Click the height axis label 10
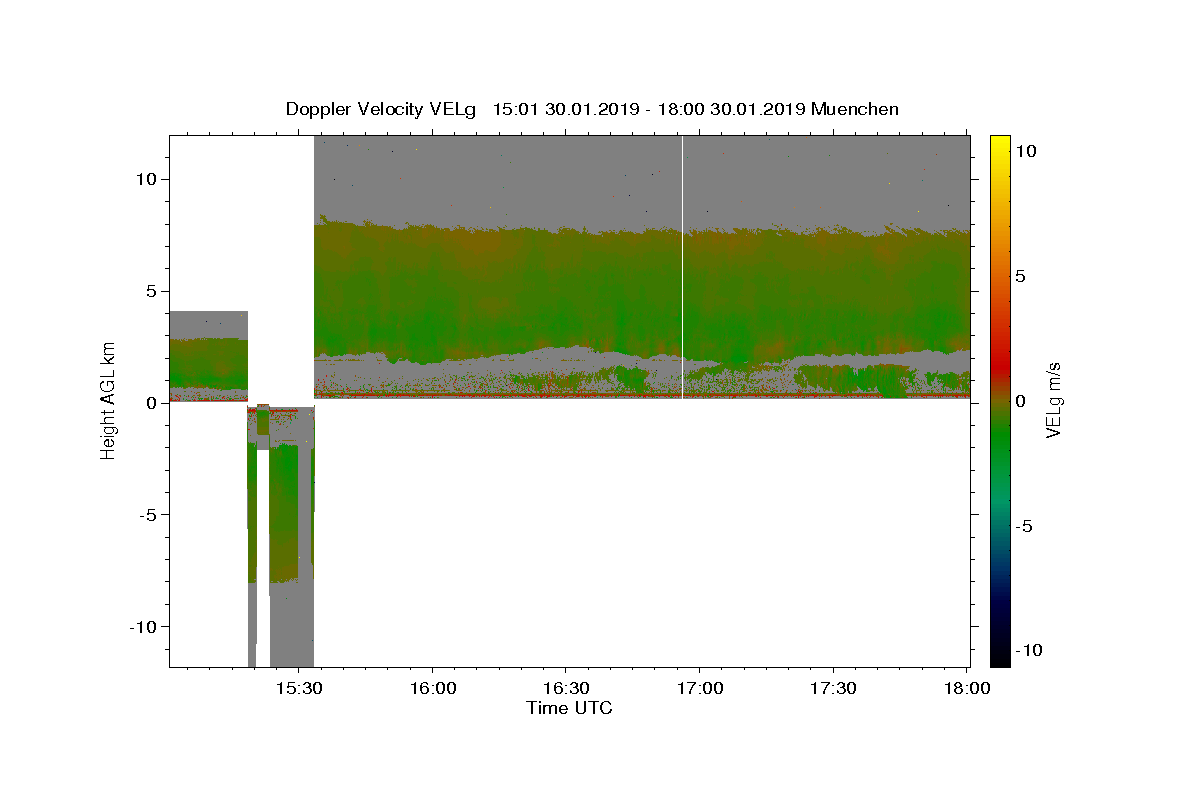Image resolution: width=1200 pixels, height=800 pixels. 148,179
